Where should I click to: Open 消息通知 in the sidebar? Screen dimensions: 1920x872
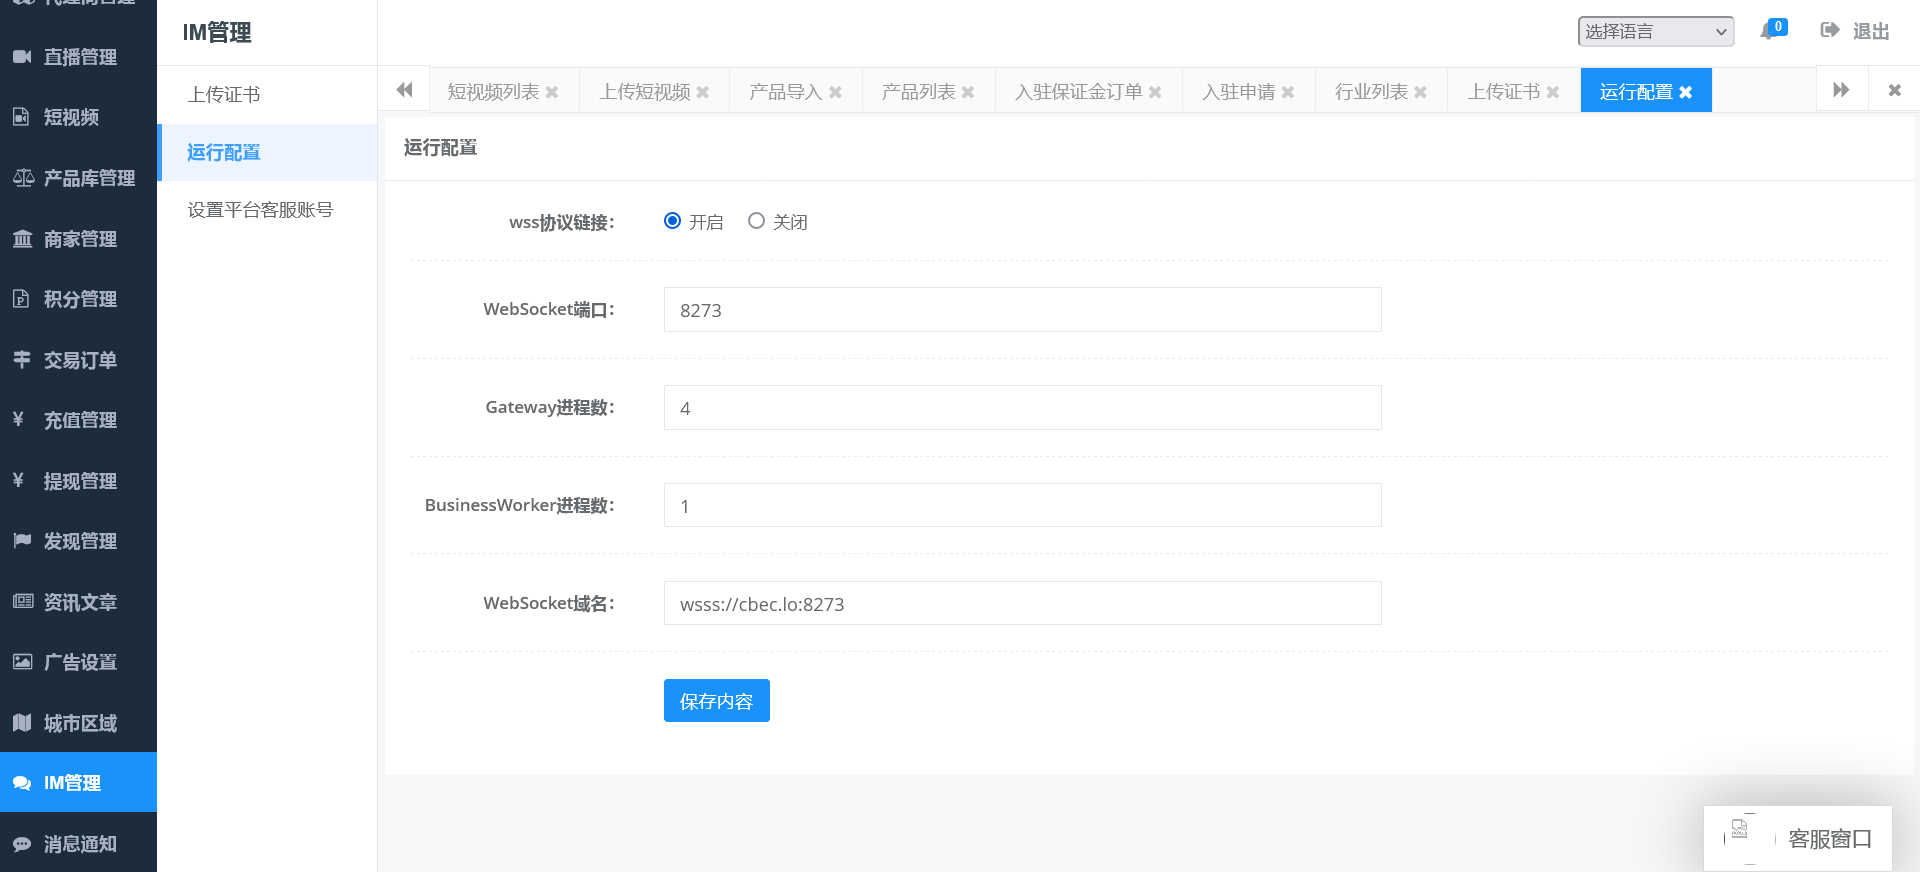click(79, 844)
